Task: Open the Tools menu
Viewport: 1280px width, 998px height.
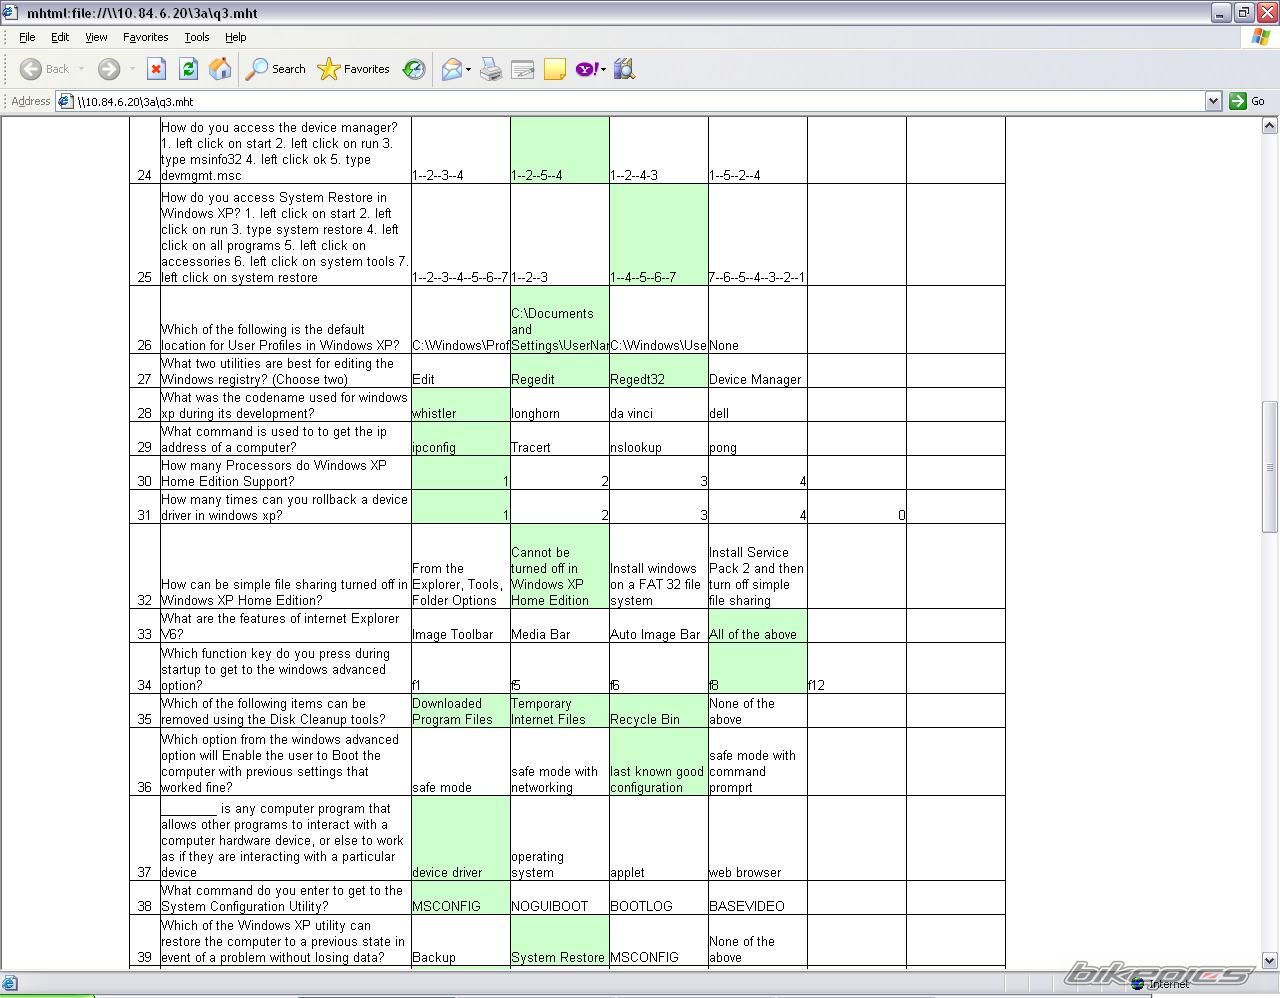Action: [197, 37]
